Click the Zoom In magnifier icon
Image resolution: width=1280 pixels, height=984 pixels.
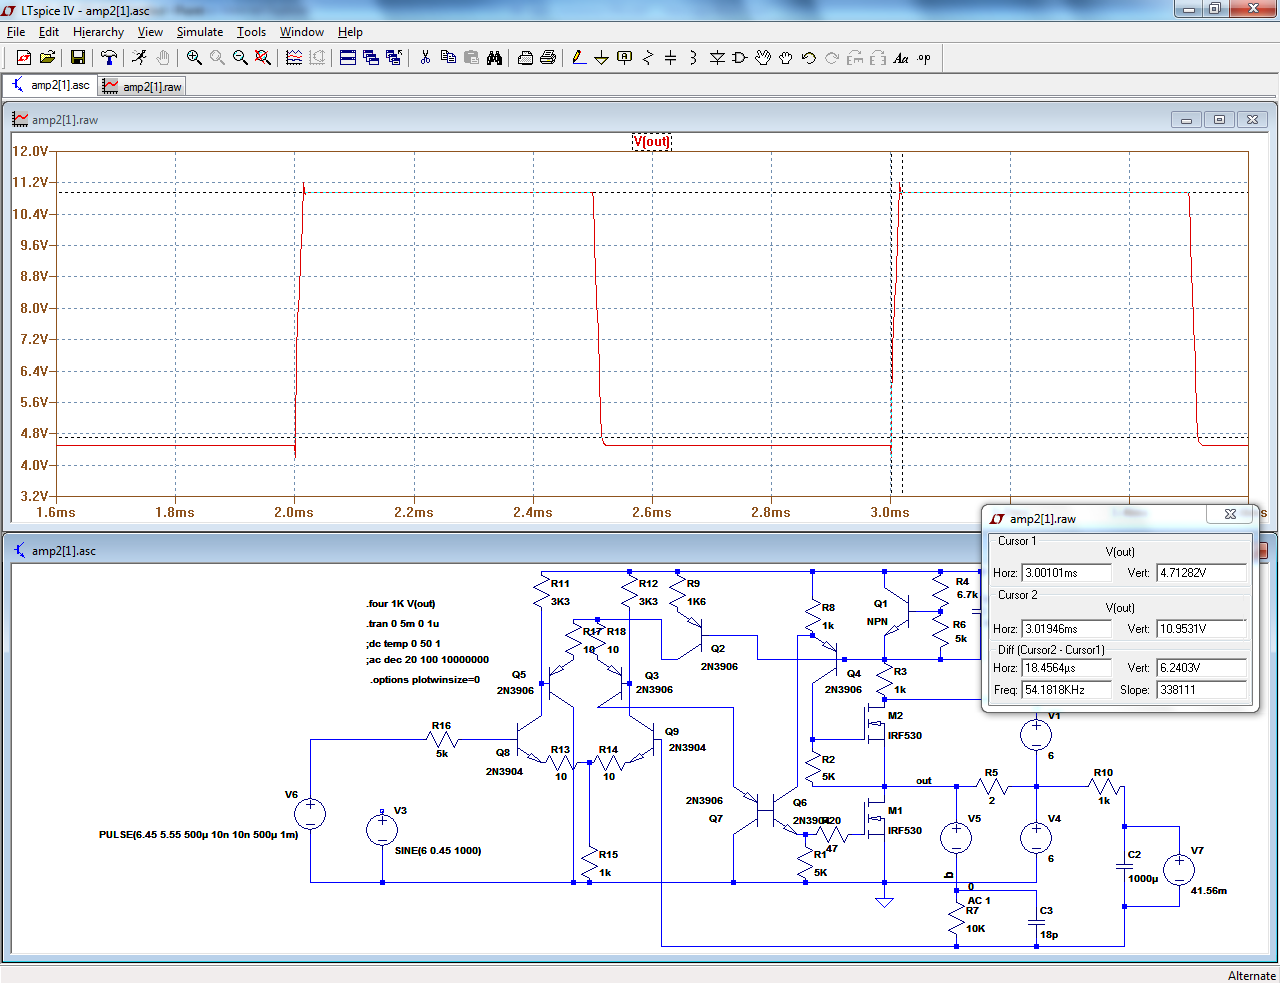[194, 58]
